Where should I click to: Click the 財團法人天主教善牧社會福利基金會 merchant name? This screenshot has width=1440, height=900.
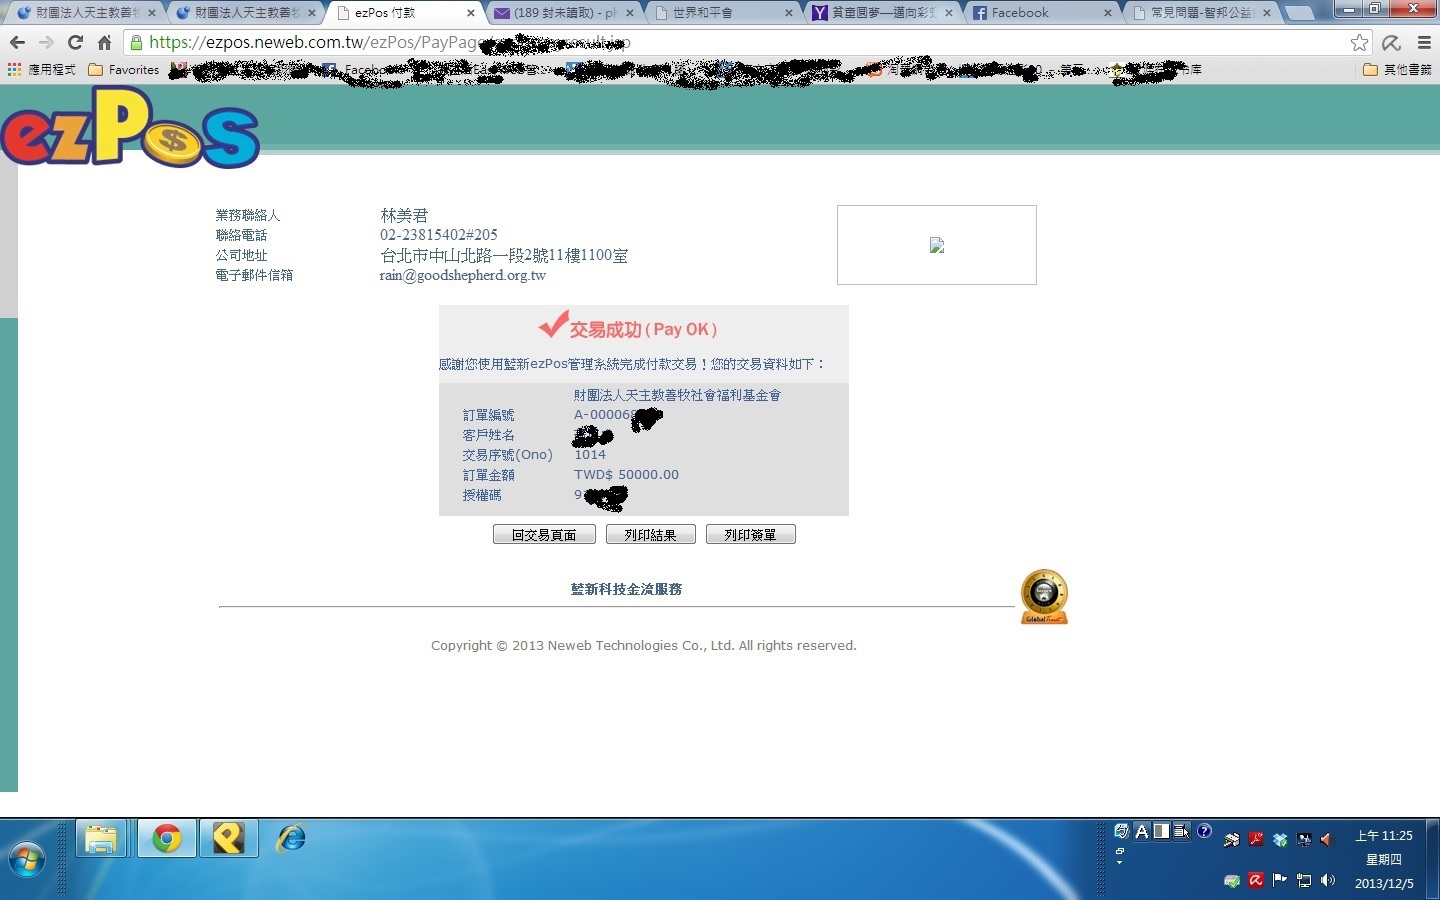677,395
